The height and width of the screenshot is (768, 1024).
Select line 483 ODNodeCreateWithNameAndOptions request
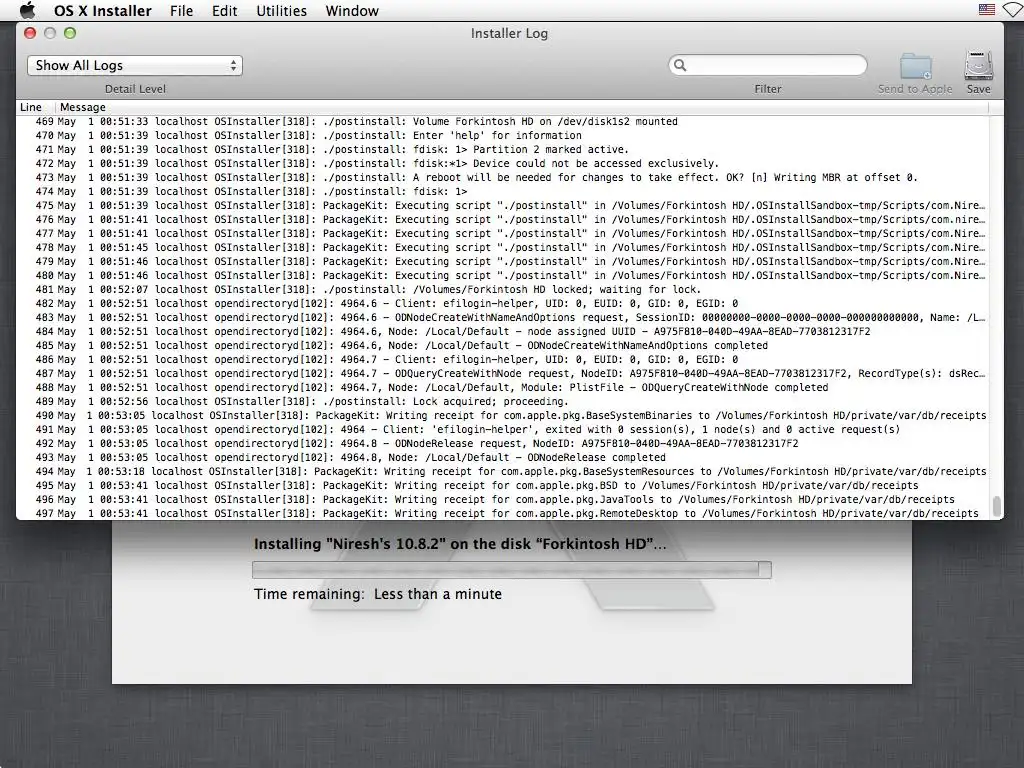pos(503,317)
